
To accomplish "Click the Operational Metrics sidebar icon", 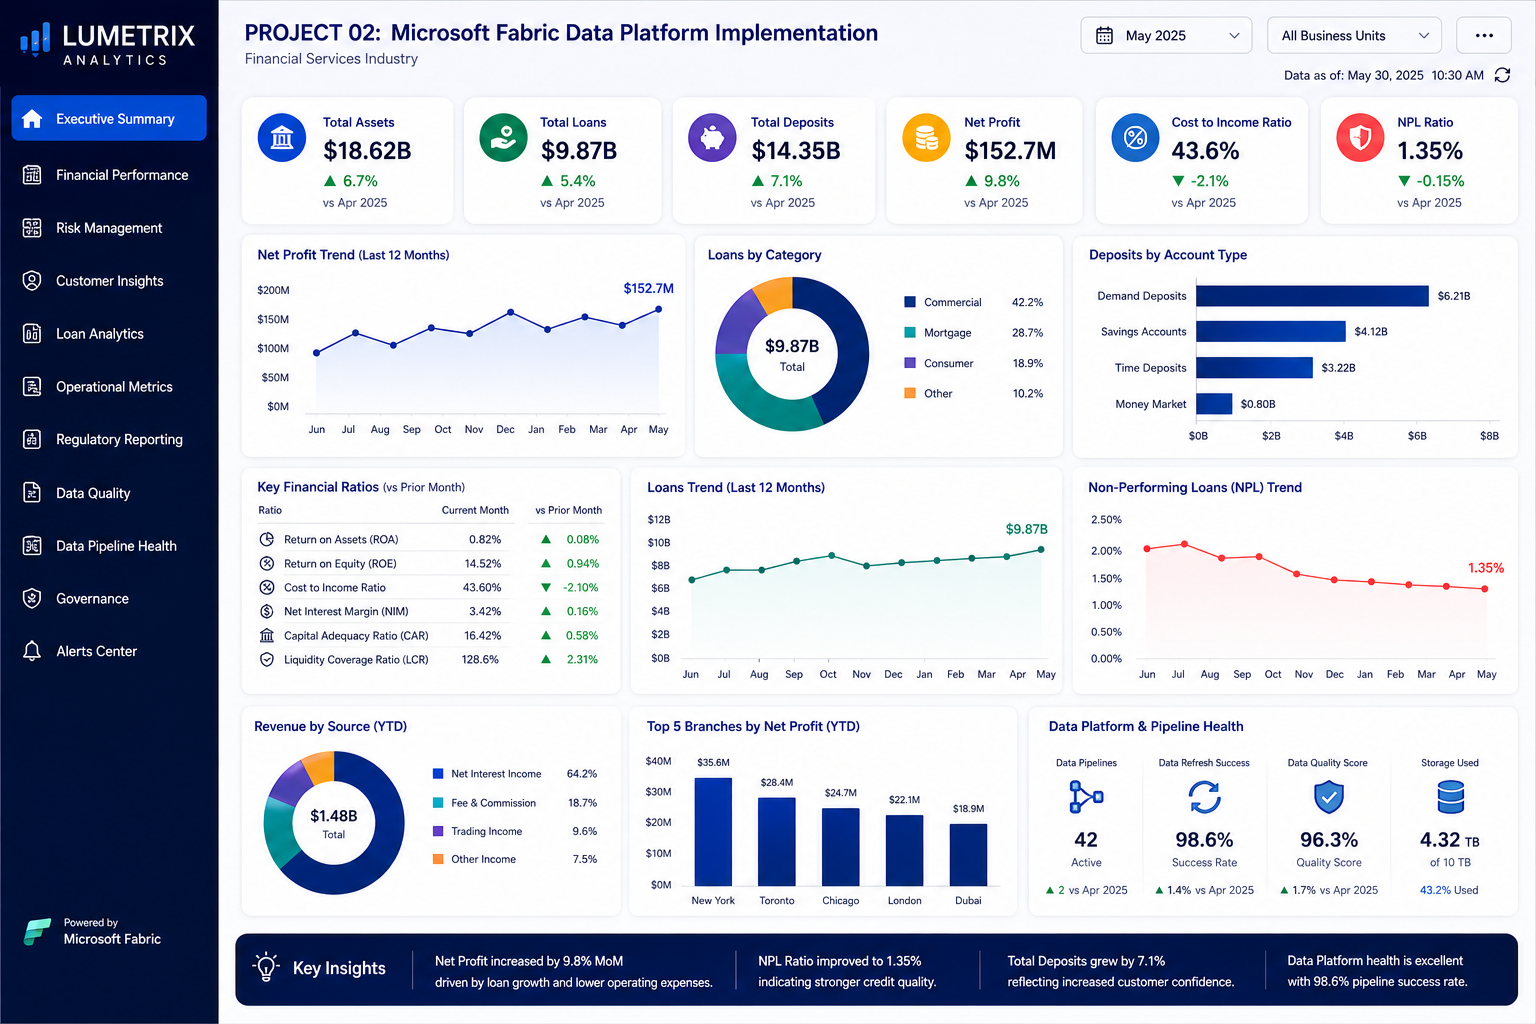I will 32,387.
